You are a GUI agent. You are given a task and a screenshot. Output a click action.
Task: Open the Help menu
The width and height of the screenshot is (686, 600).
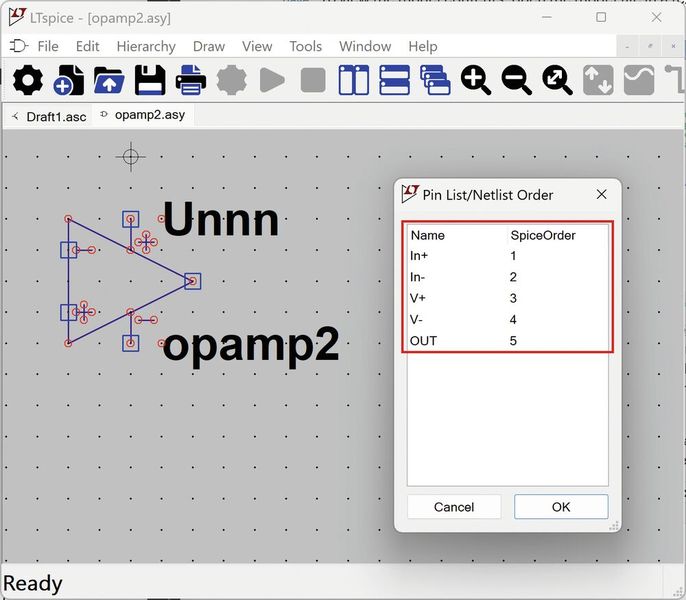[423, 46]
